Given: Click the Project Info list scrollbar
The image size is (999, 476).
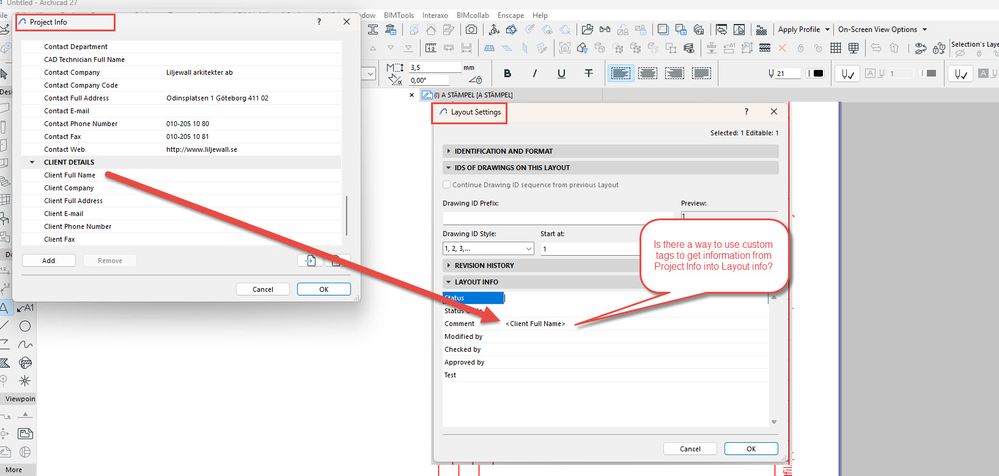Looking at the screenshot, I should tap(347, 215).
